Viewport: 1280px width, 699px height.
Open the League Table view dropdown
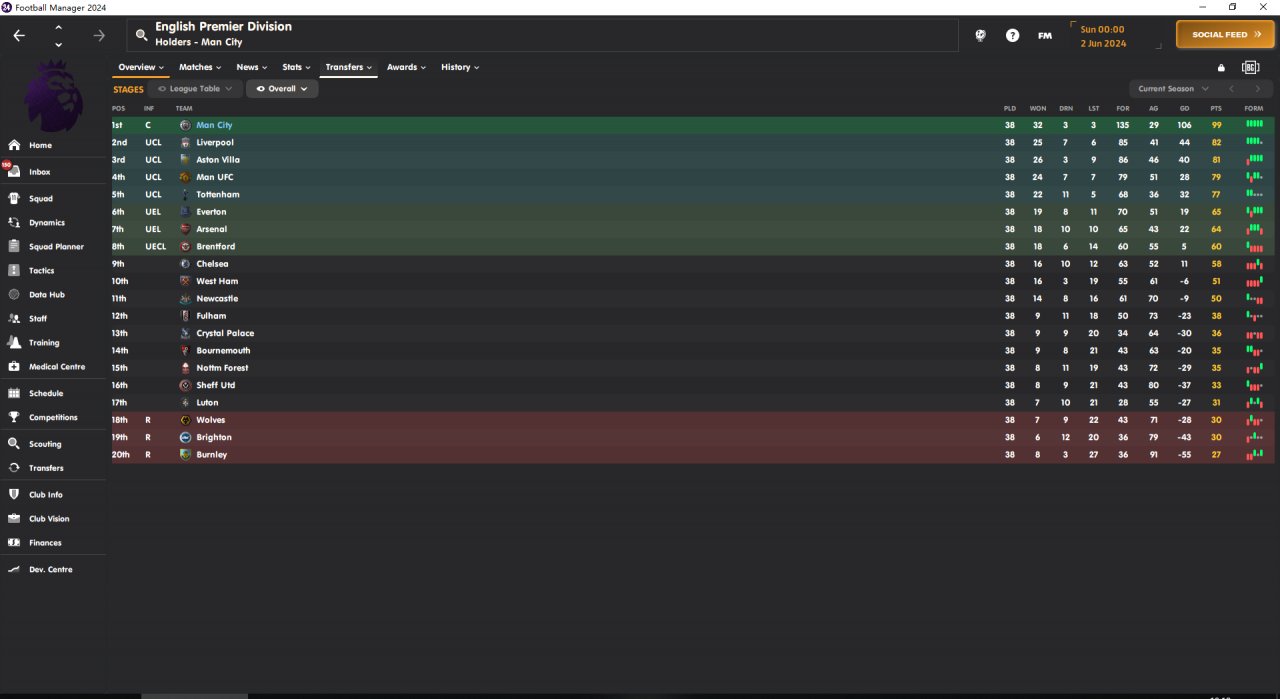[x=196, y=89]
